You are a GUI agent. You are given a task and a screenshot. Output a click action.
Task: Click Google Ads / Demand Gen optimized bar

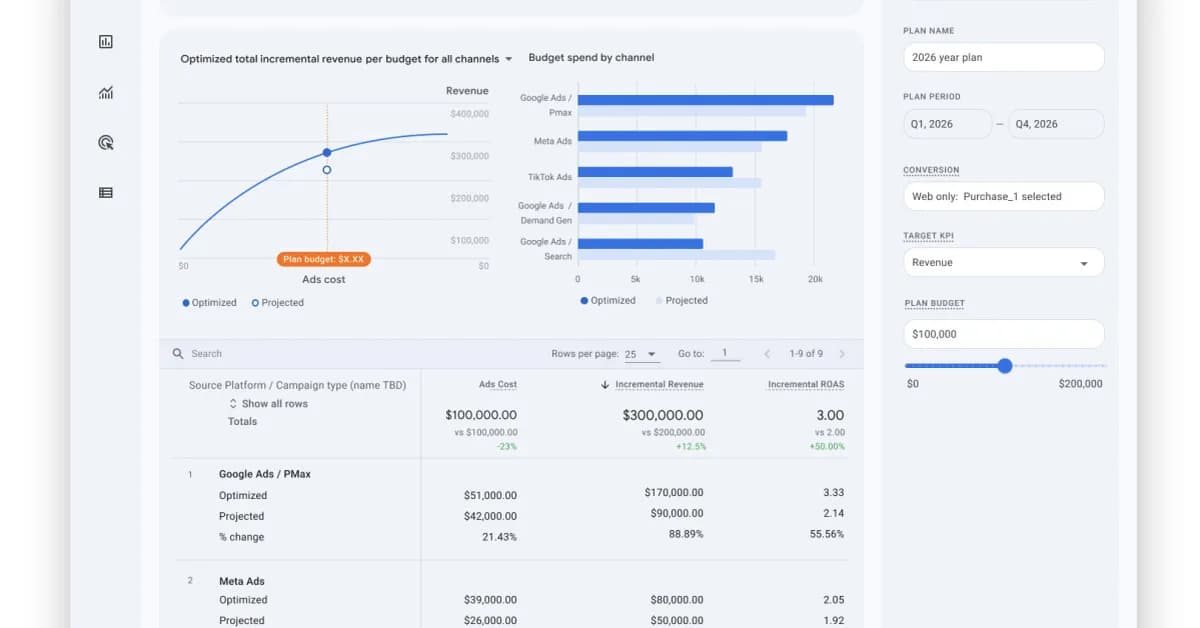(x=646, y=208)
